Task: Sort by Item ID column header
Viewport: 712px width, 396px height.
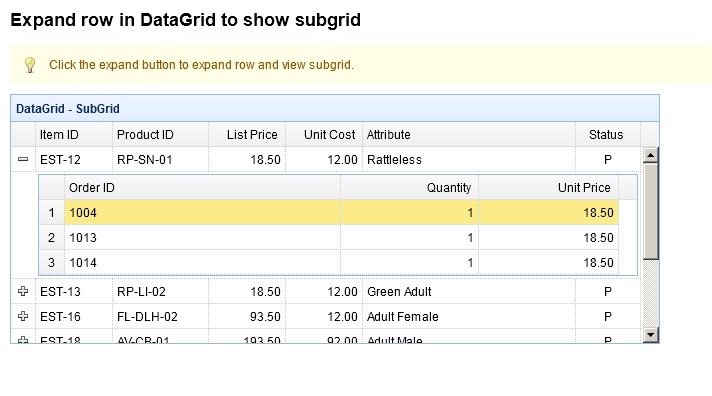Action: tap(74, 134)
